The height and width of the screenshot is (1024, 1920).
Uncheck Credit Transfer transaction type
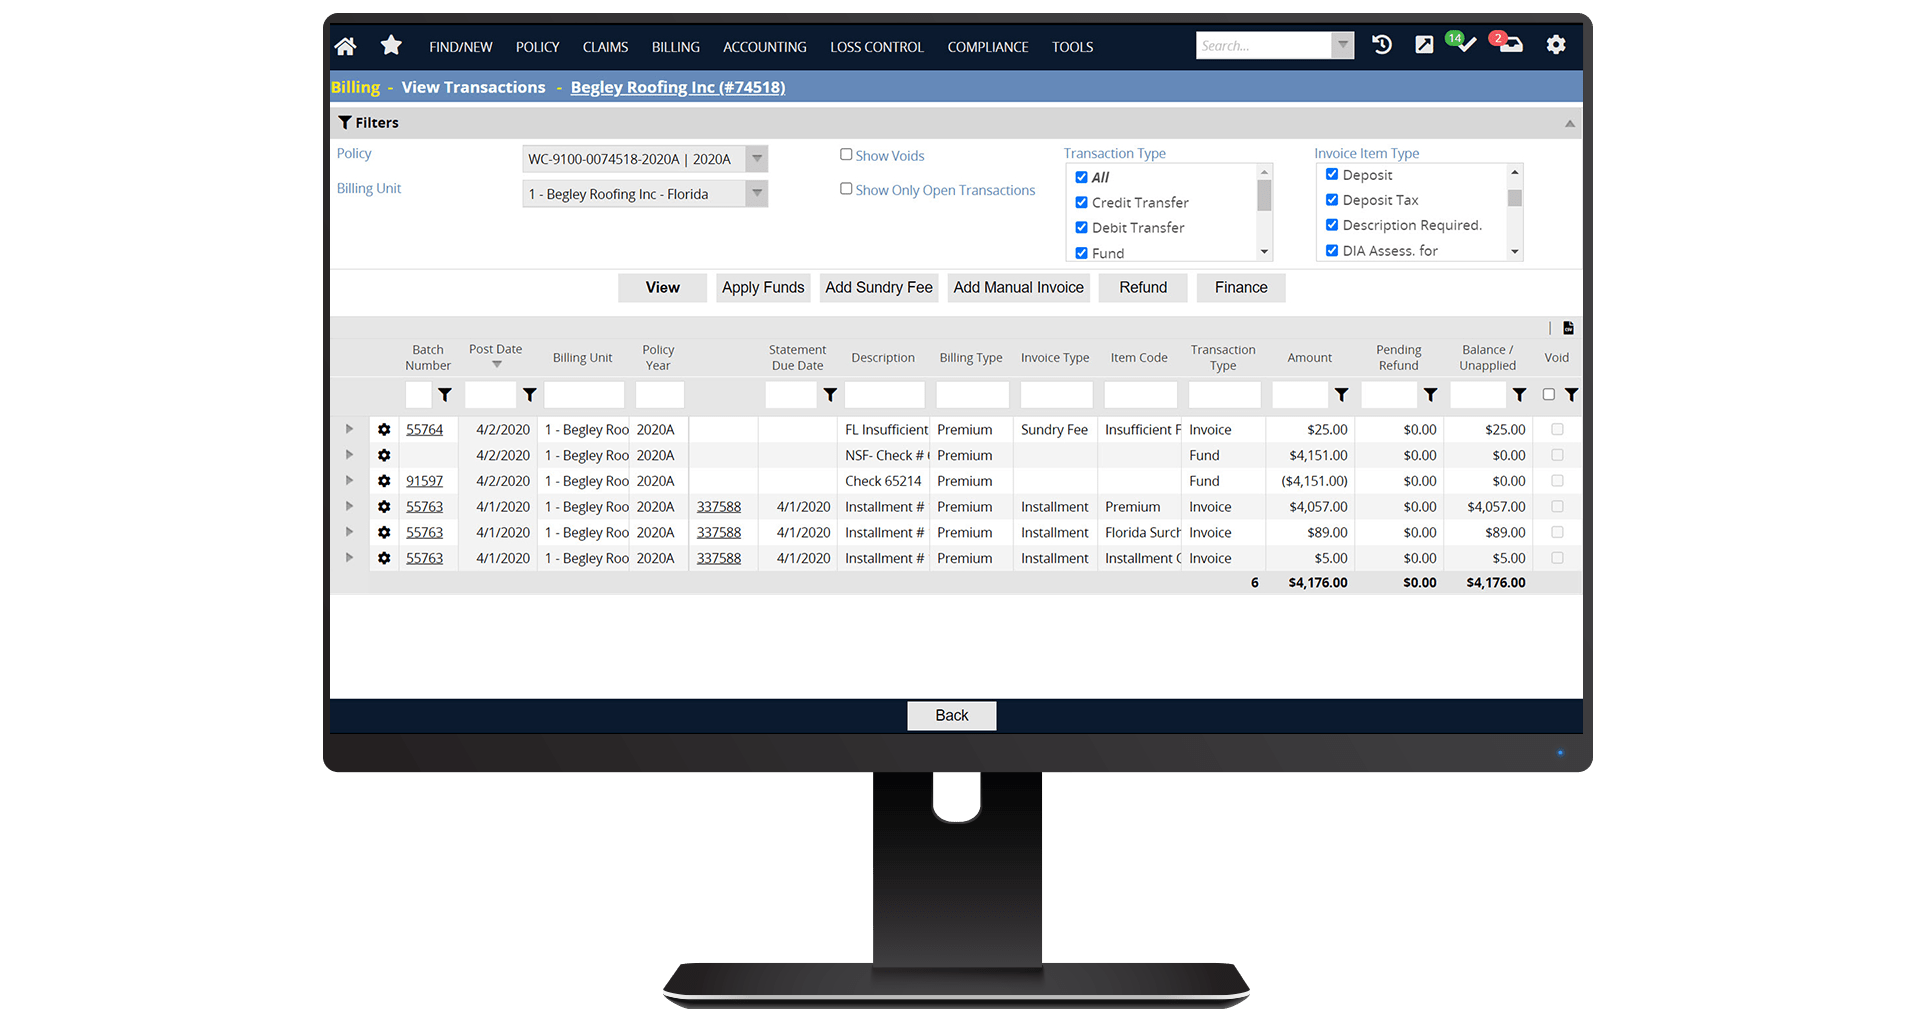pos(1081,202)
